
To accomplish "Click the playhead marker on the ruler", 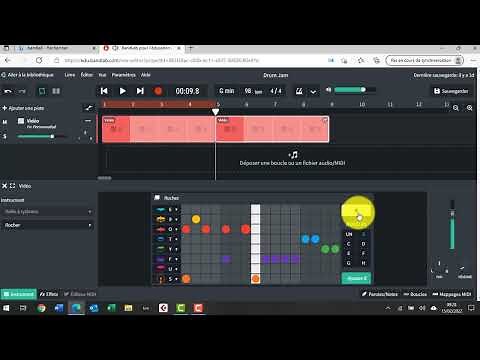I will pyautogui.click(x=216, y=112).
